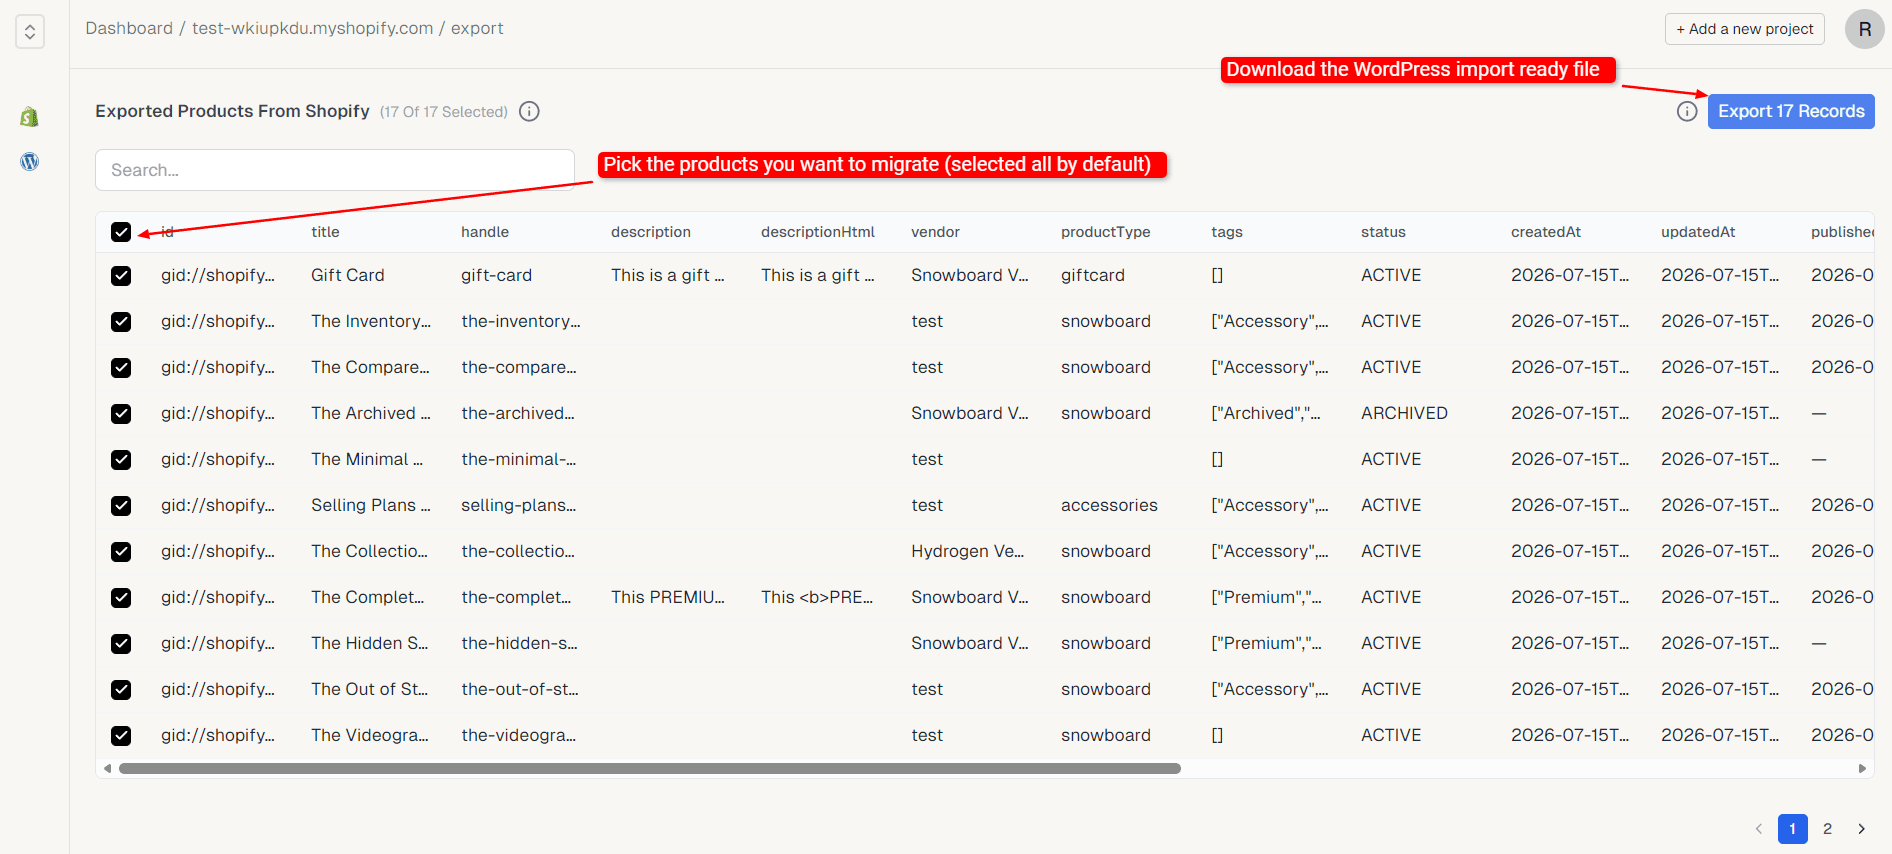
Task: Select page 1 in pagination
Action: click(x=1793, y=829)
